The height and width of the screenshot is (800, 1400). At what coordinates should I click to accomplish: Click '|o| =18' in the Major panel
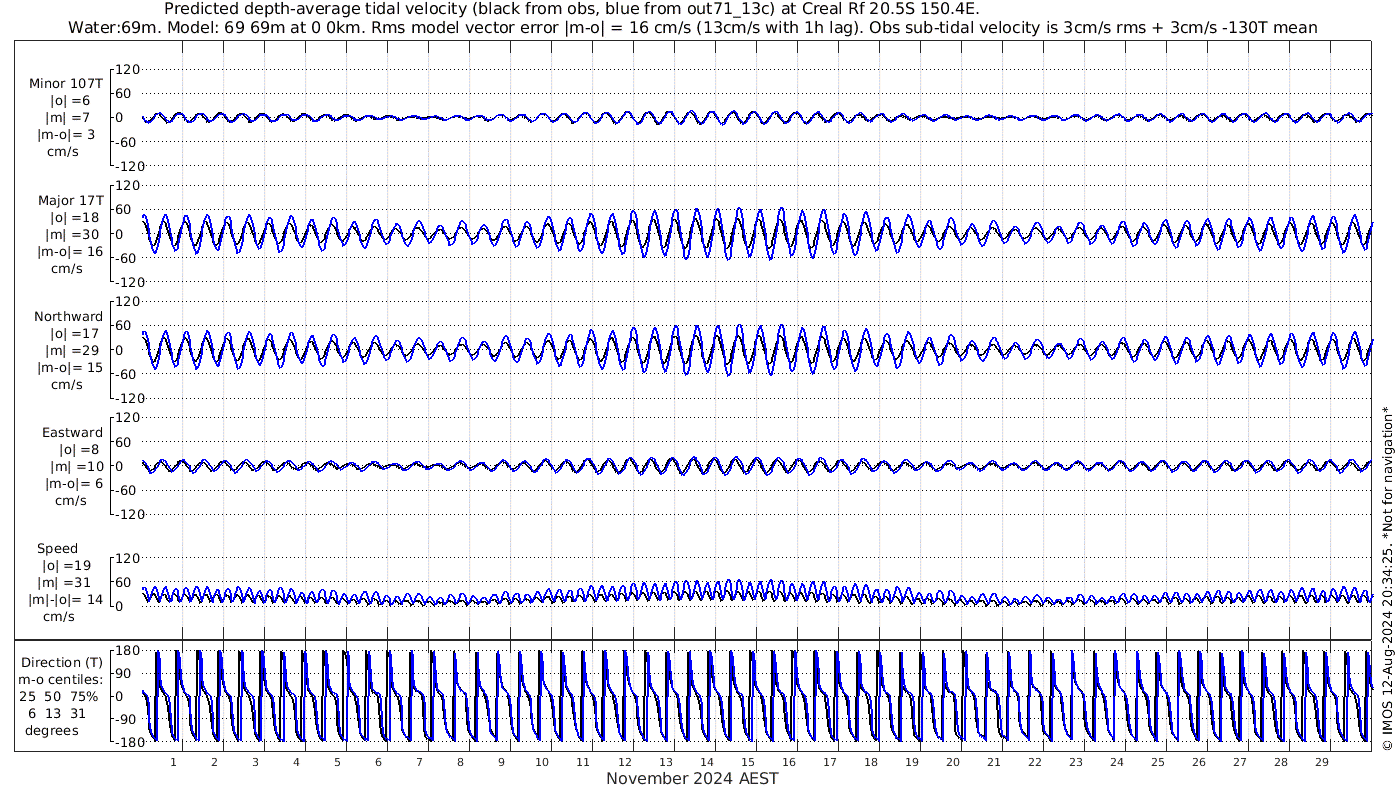coord(75,217)
